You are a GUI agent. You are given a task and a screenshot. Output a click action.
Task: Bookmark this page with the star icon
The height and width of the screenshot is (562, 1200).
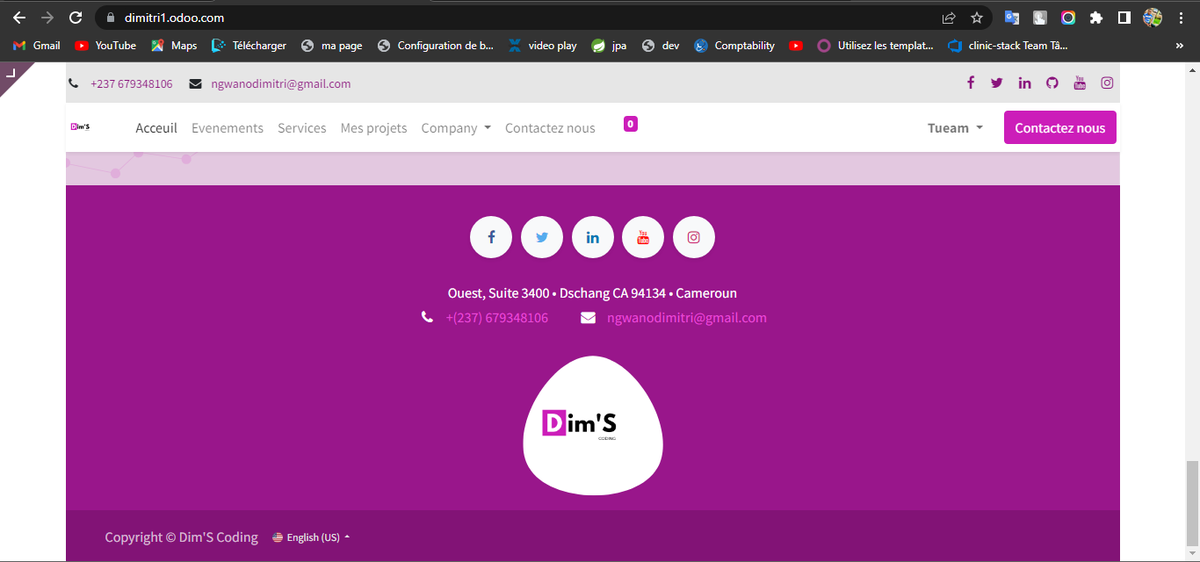pos(977,17)
